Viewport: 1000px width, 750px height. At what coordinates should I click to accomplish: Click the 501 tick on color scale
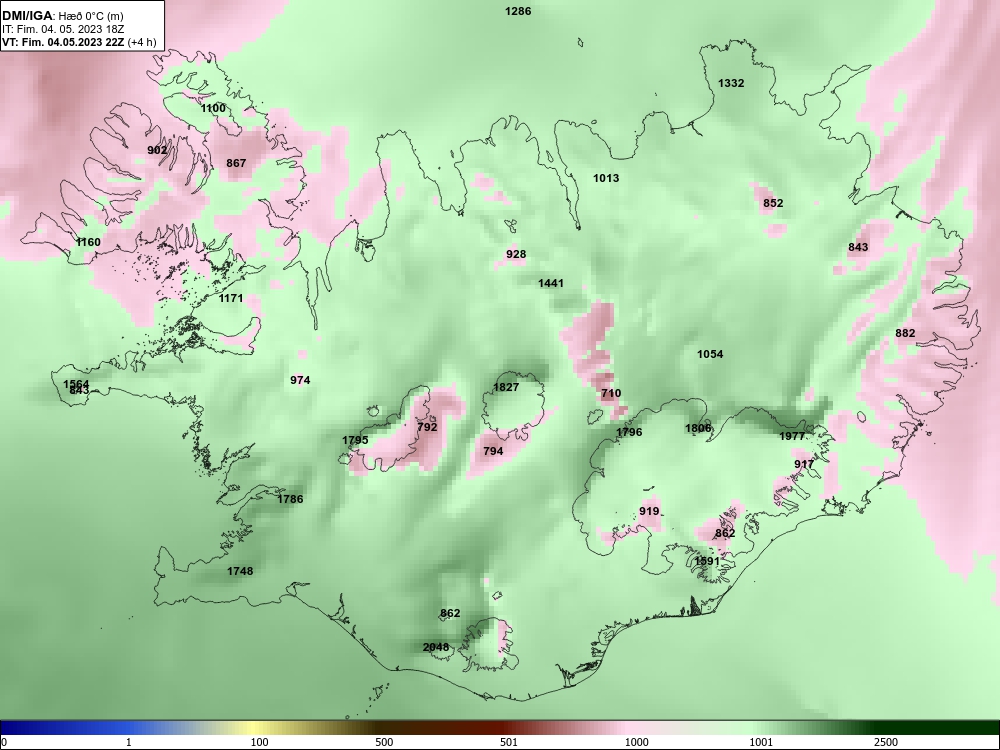(509, 742)
